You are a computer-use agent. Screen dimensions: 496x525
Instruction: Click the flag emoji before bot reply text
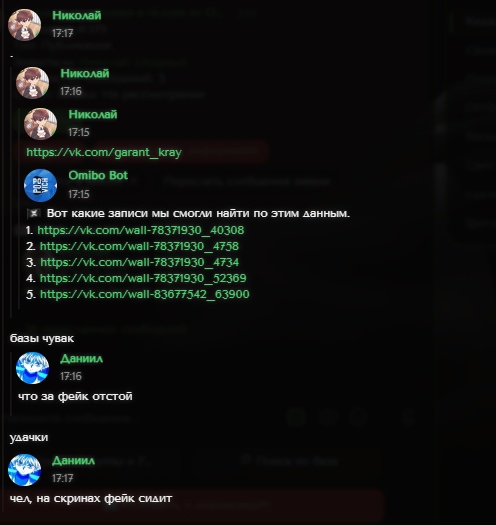[33, 213]
